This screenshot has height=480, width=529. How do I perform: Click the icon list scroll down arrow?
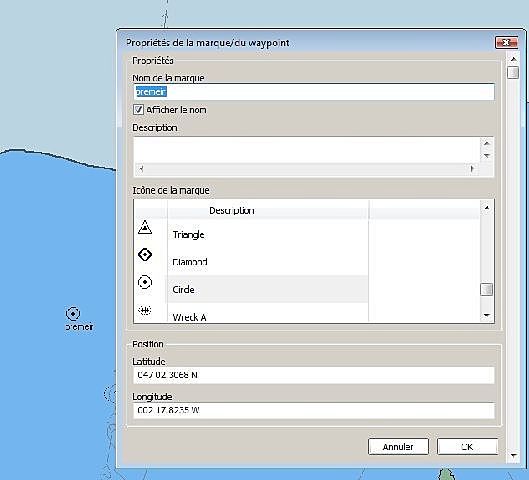coord(486,315)
